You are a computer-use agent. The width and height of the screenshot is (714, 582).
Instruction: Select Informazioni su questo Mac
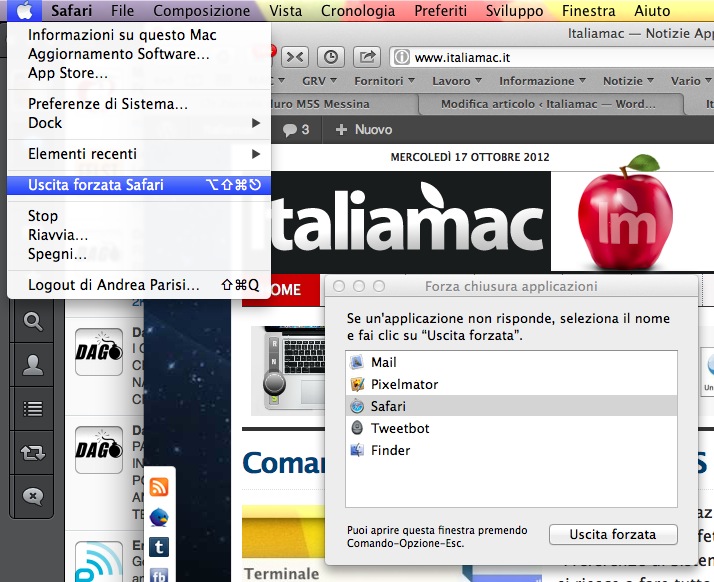pyautogui.click(x=139, y=35)
